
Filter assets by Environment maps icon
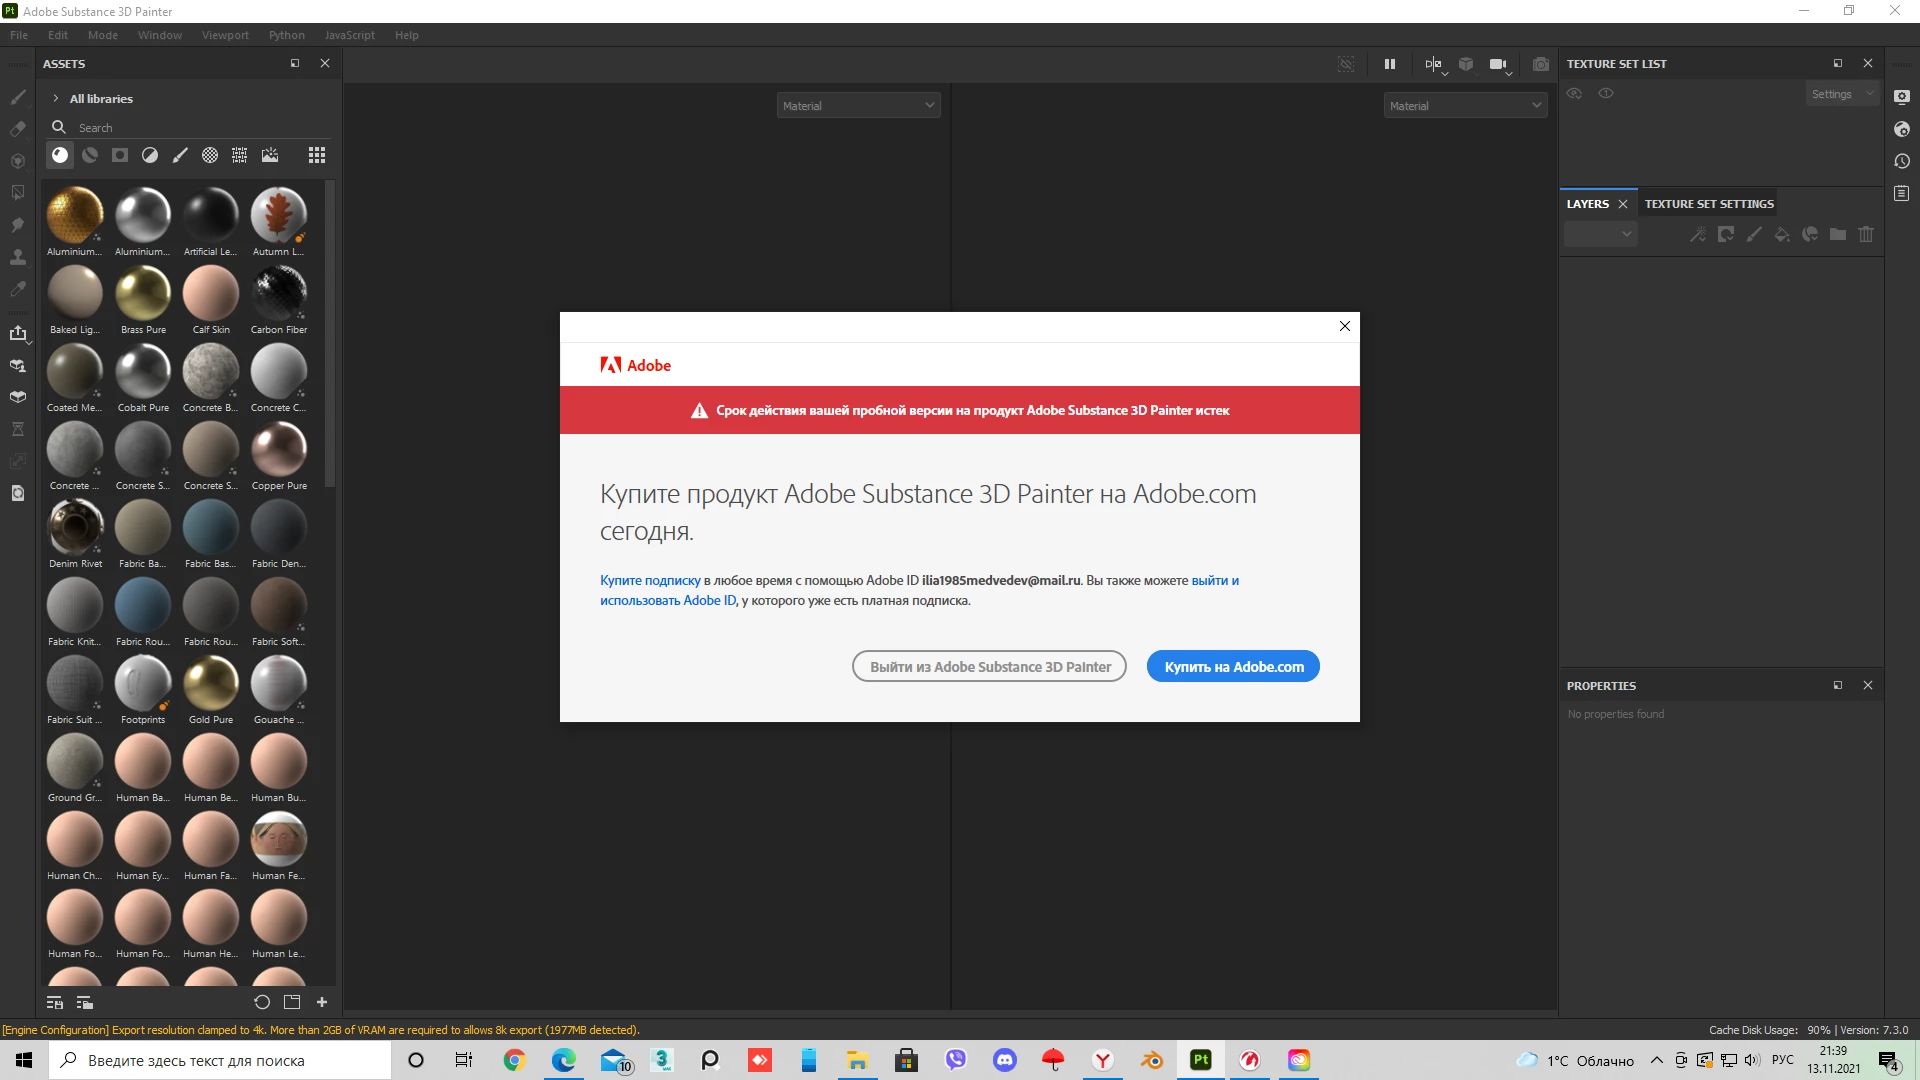(x=270, y=155)
